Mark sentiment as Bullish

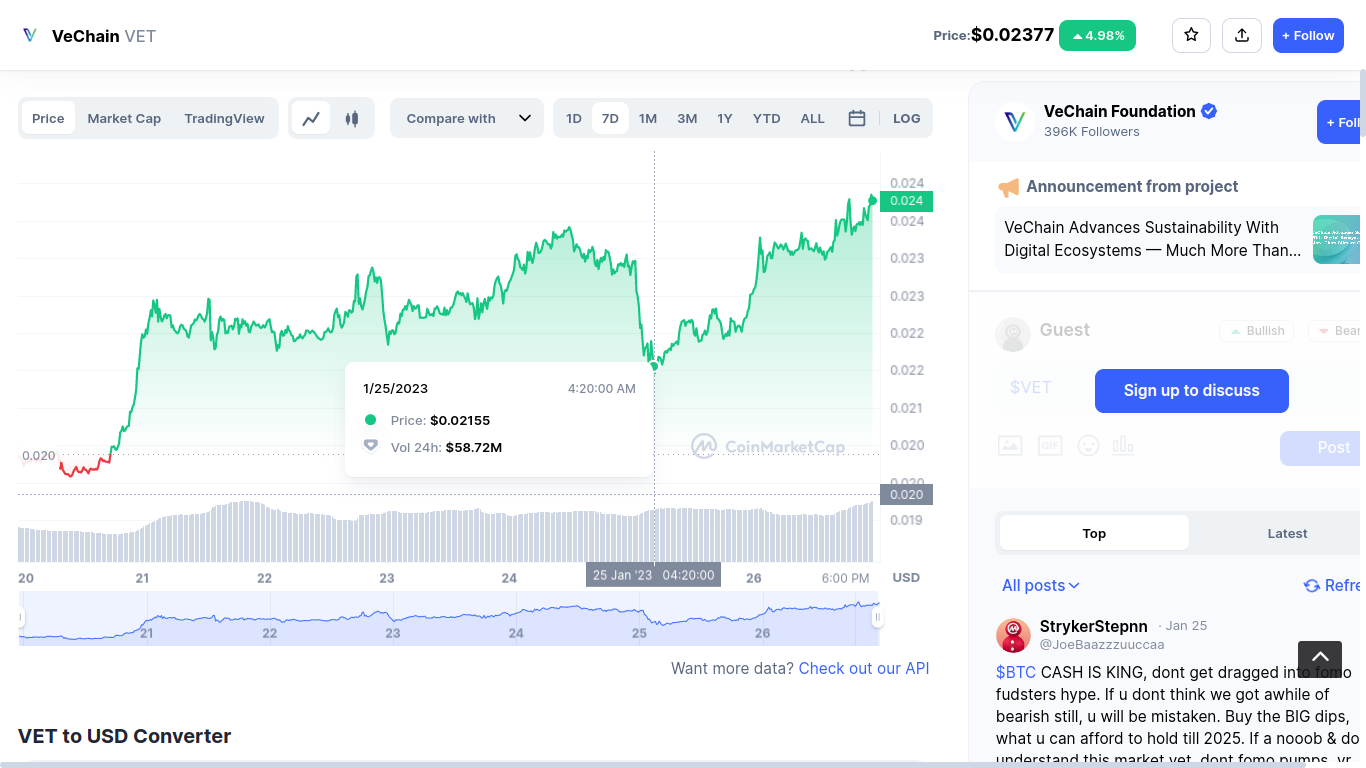1257,331
